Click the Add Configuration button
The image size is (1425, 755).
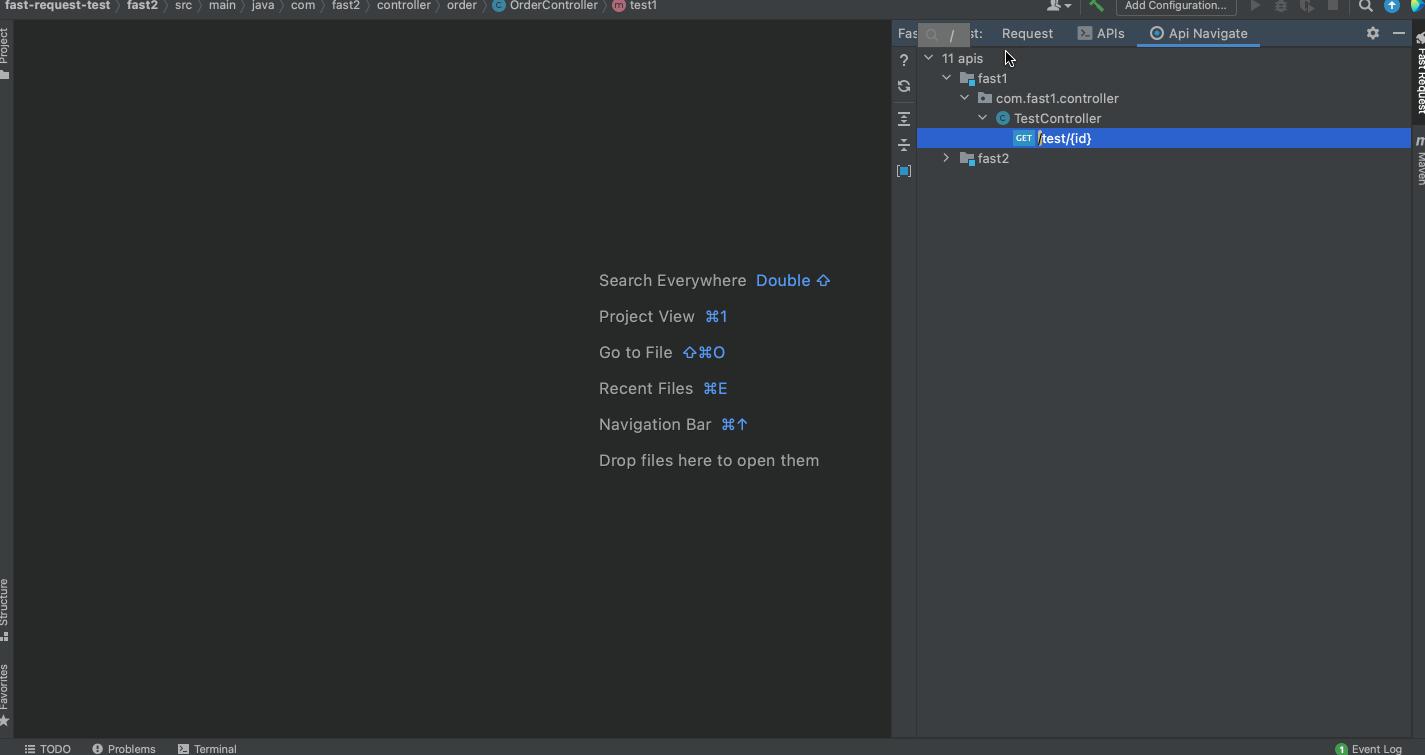[x=1175, y=6]
